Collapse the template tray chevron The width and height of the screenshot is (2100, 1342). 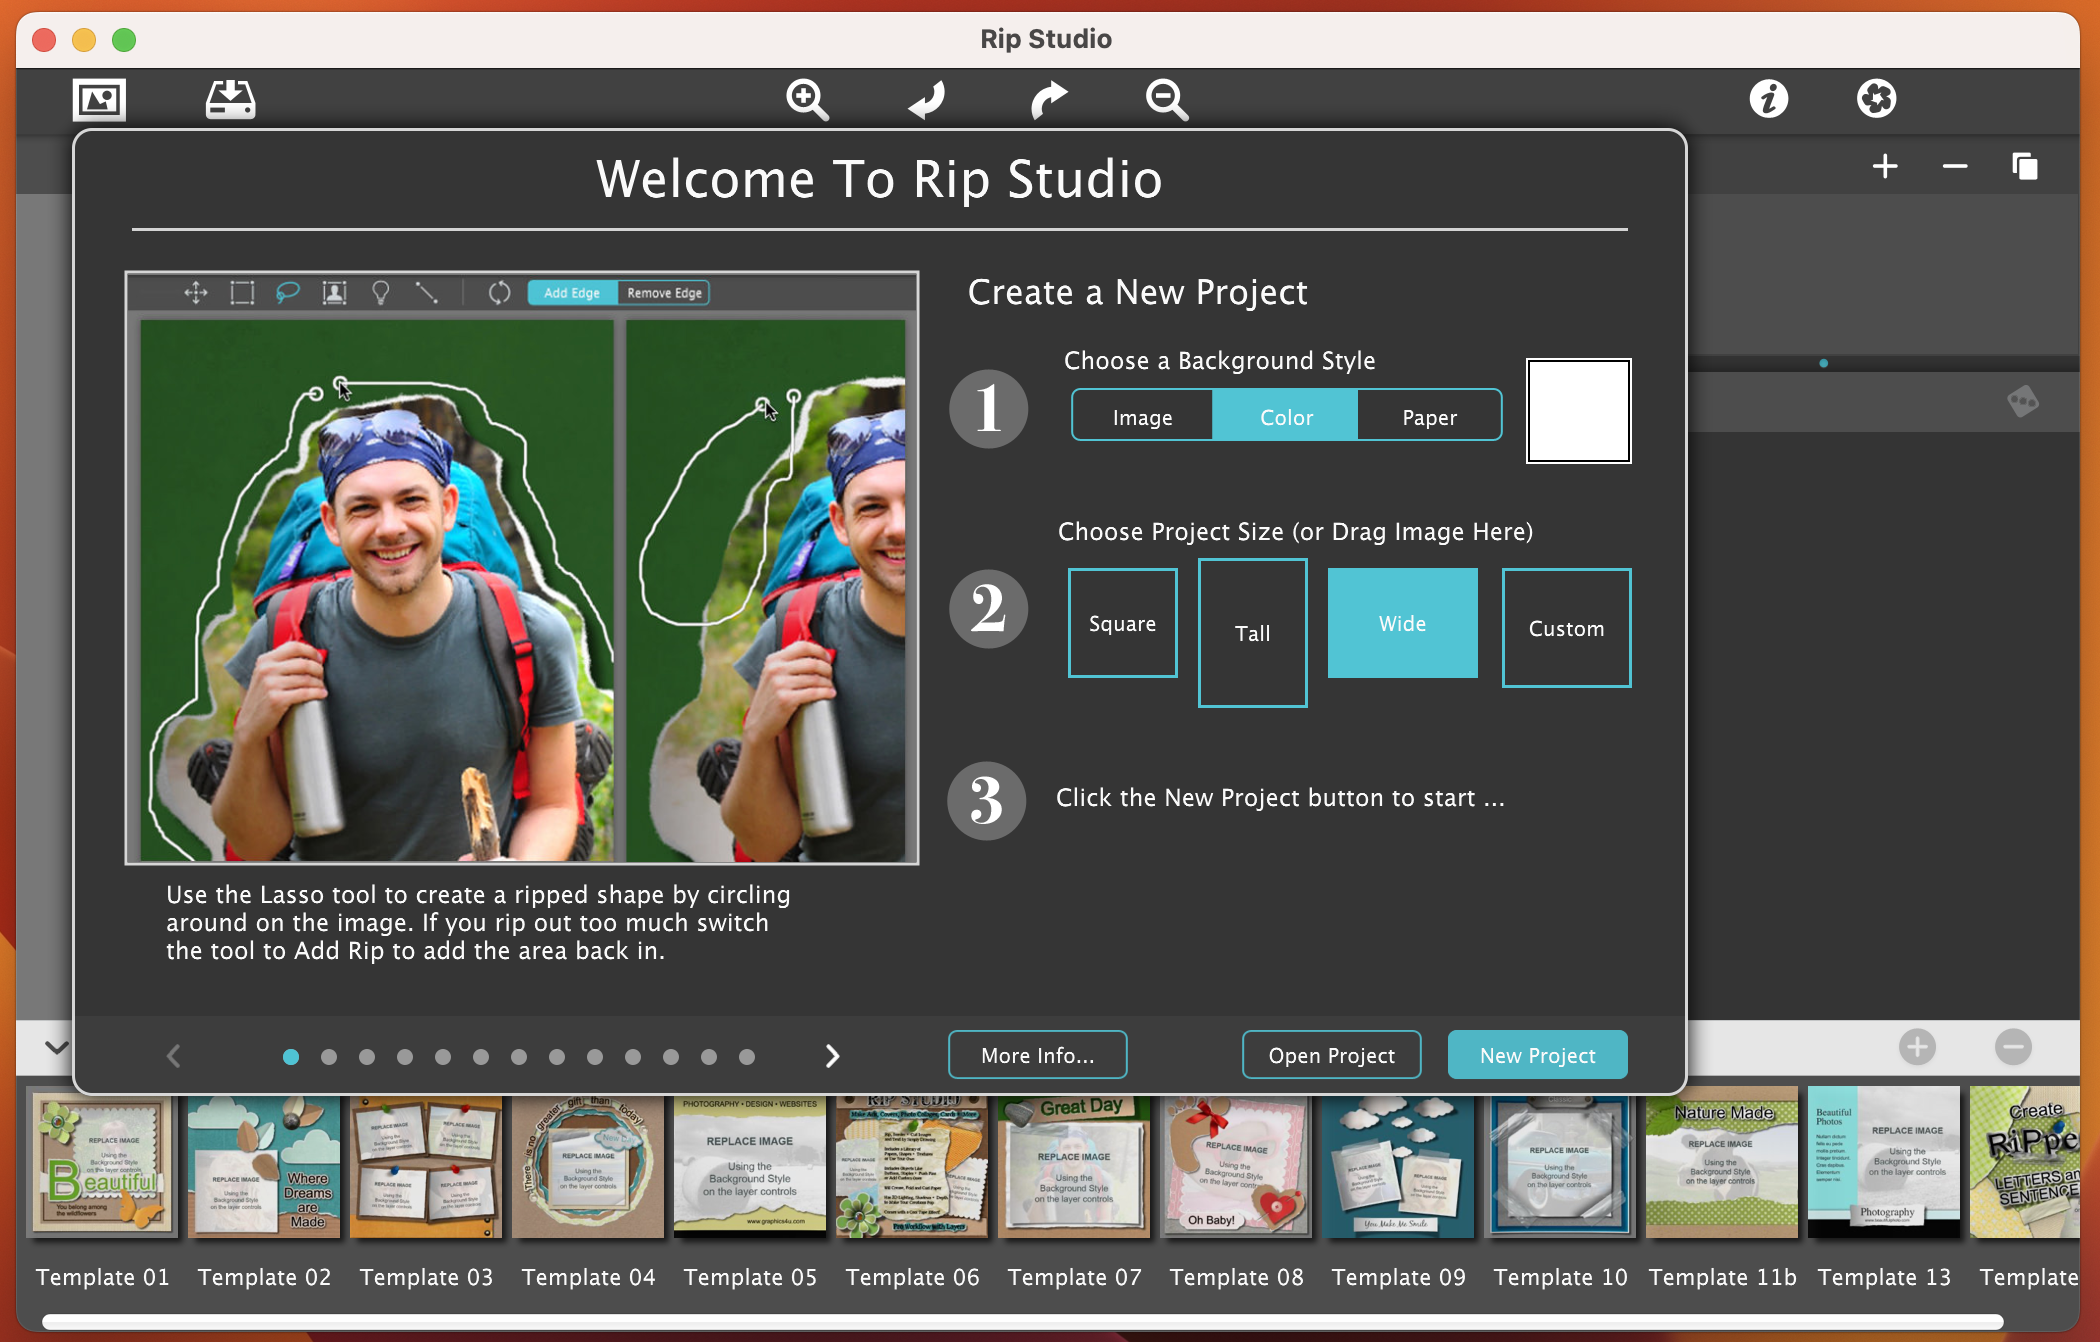57,1047
